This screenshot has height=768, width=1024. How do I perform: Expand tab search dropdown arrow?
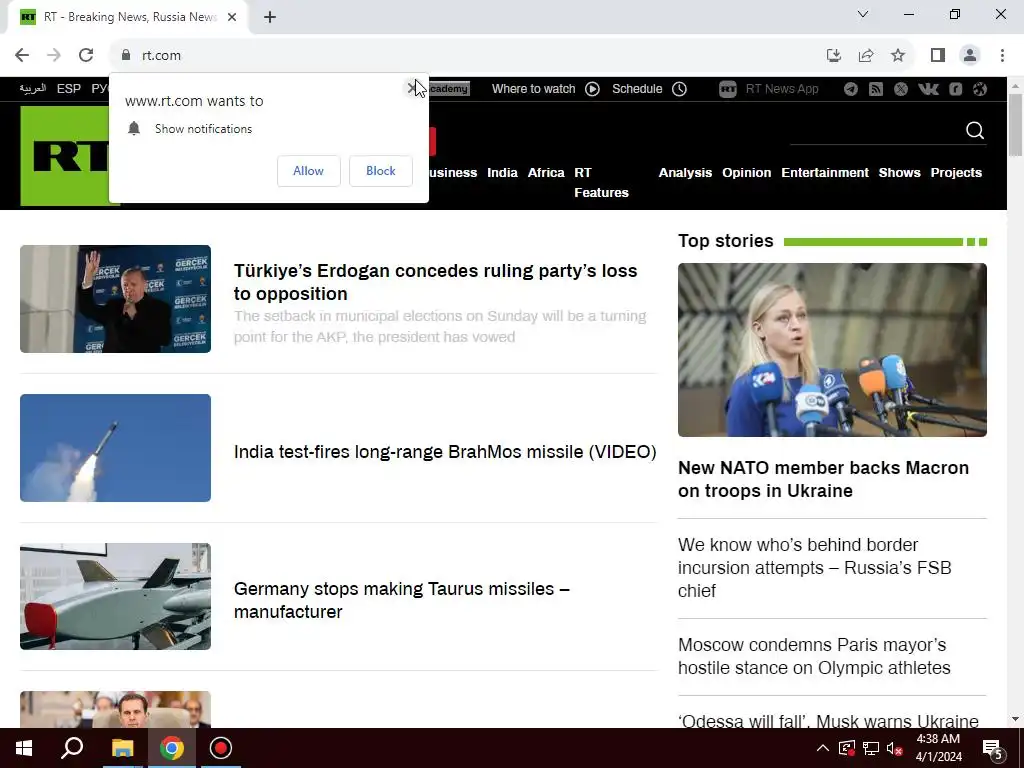[x=863, y=14]
